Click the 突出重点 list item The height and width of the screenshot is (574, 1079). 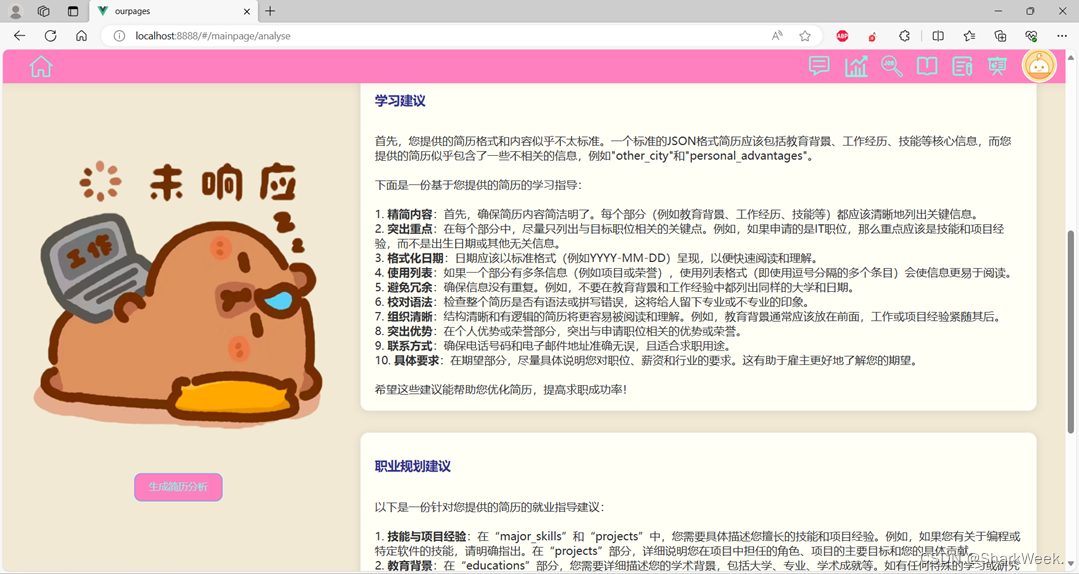[x=690, y=236]
